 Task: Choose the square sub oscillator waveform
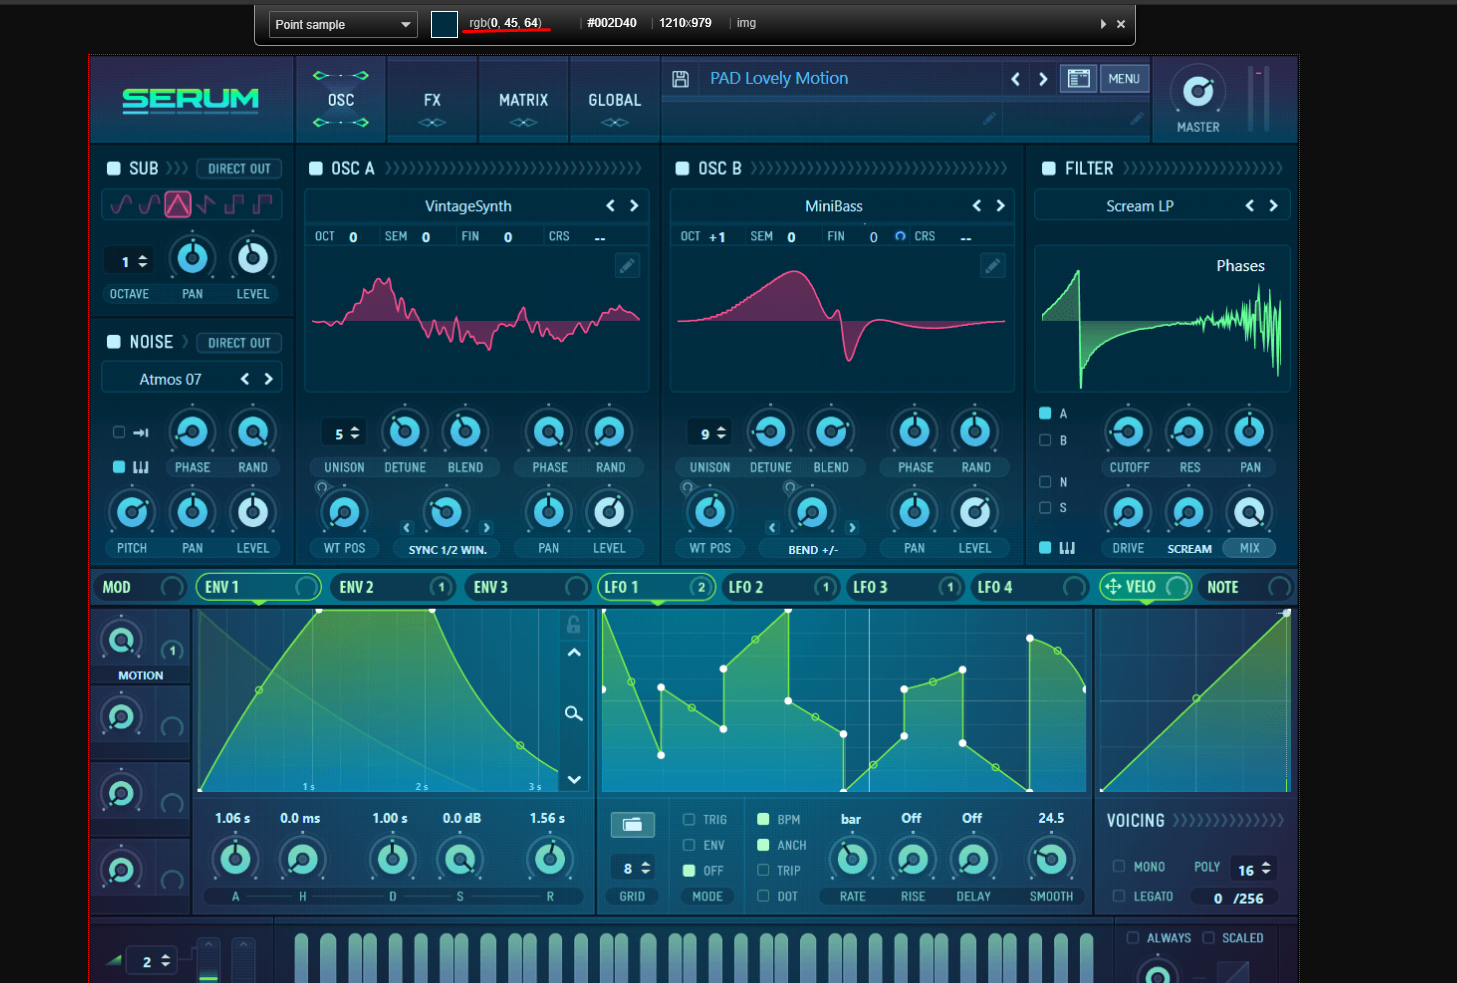click(x=234, y=204)
